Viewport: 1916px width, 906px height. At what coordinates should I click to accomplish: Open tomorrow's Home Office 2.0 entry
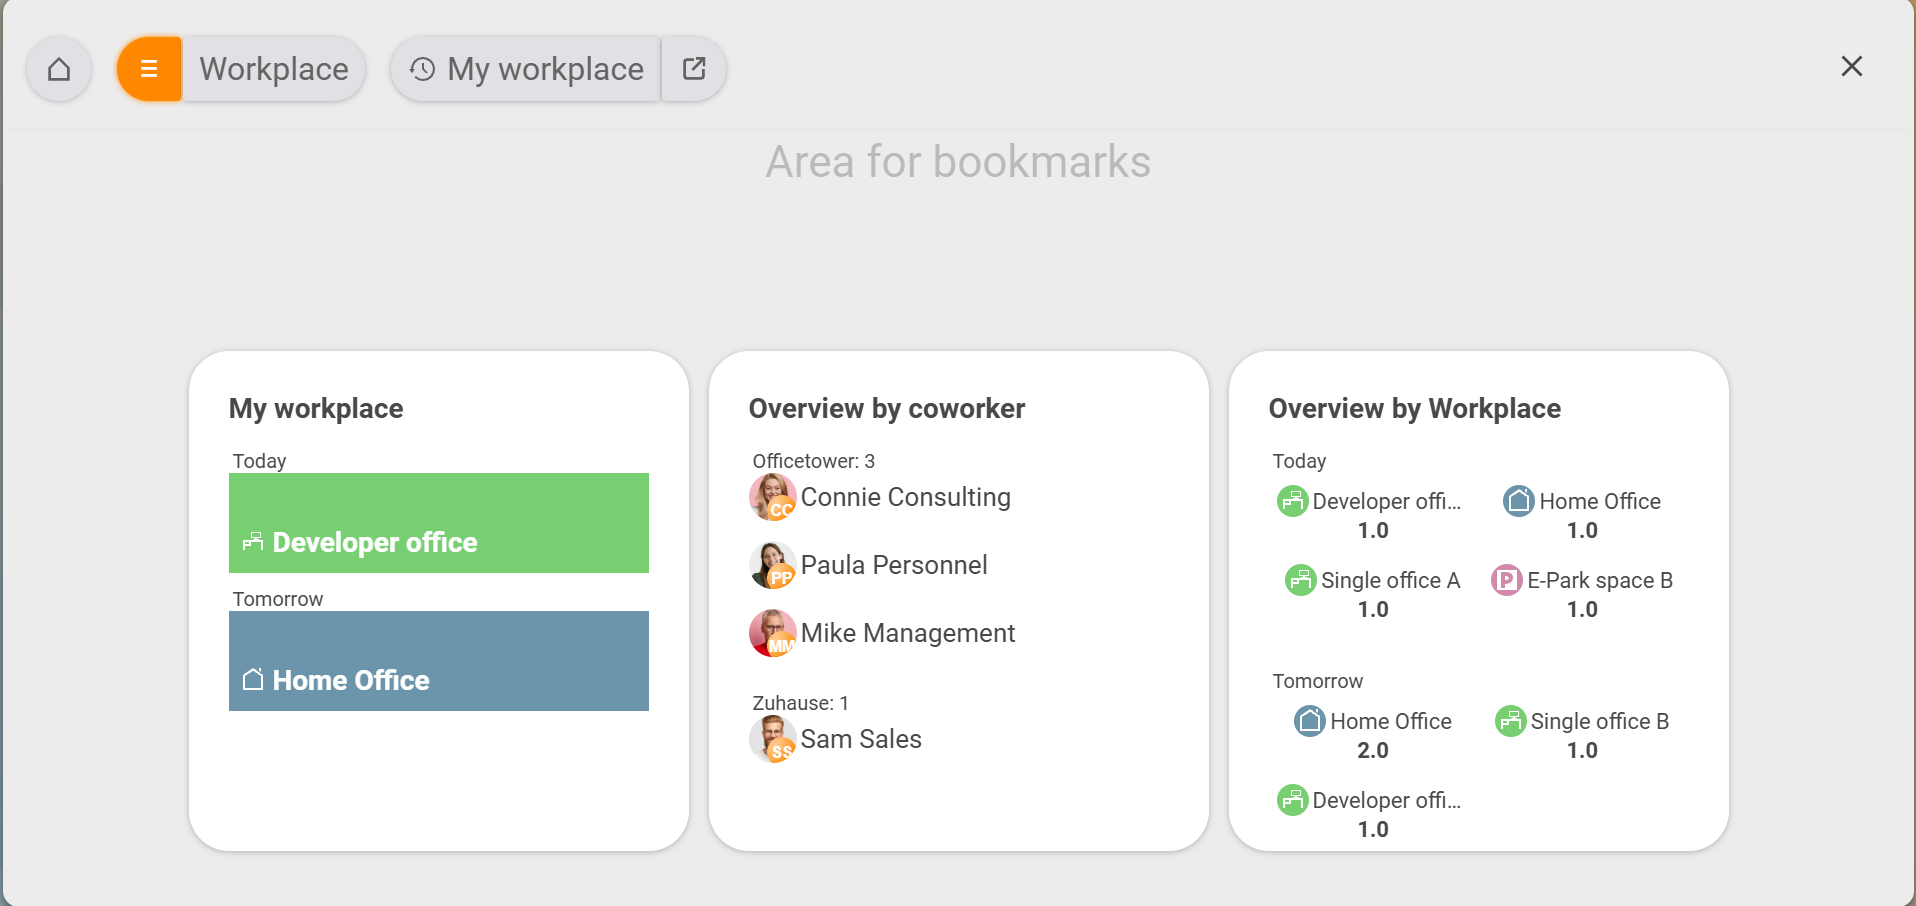coord(1373,735)
